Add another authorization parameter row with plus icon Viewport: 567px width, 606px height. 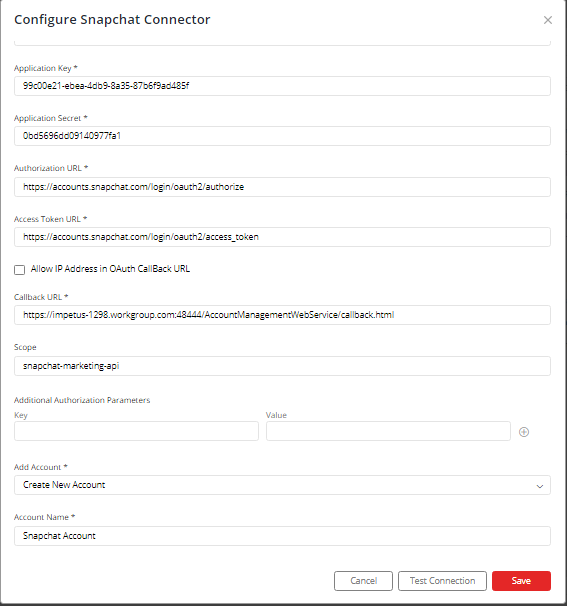pos(524,432)
